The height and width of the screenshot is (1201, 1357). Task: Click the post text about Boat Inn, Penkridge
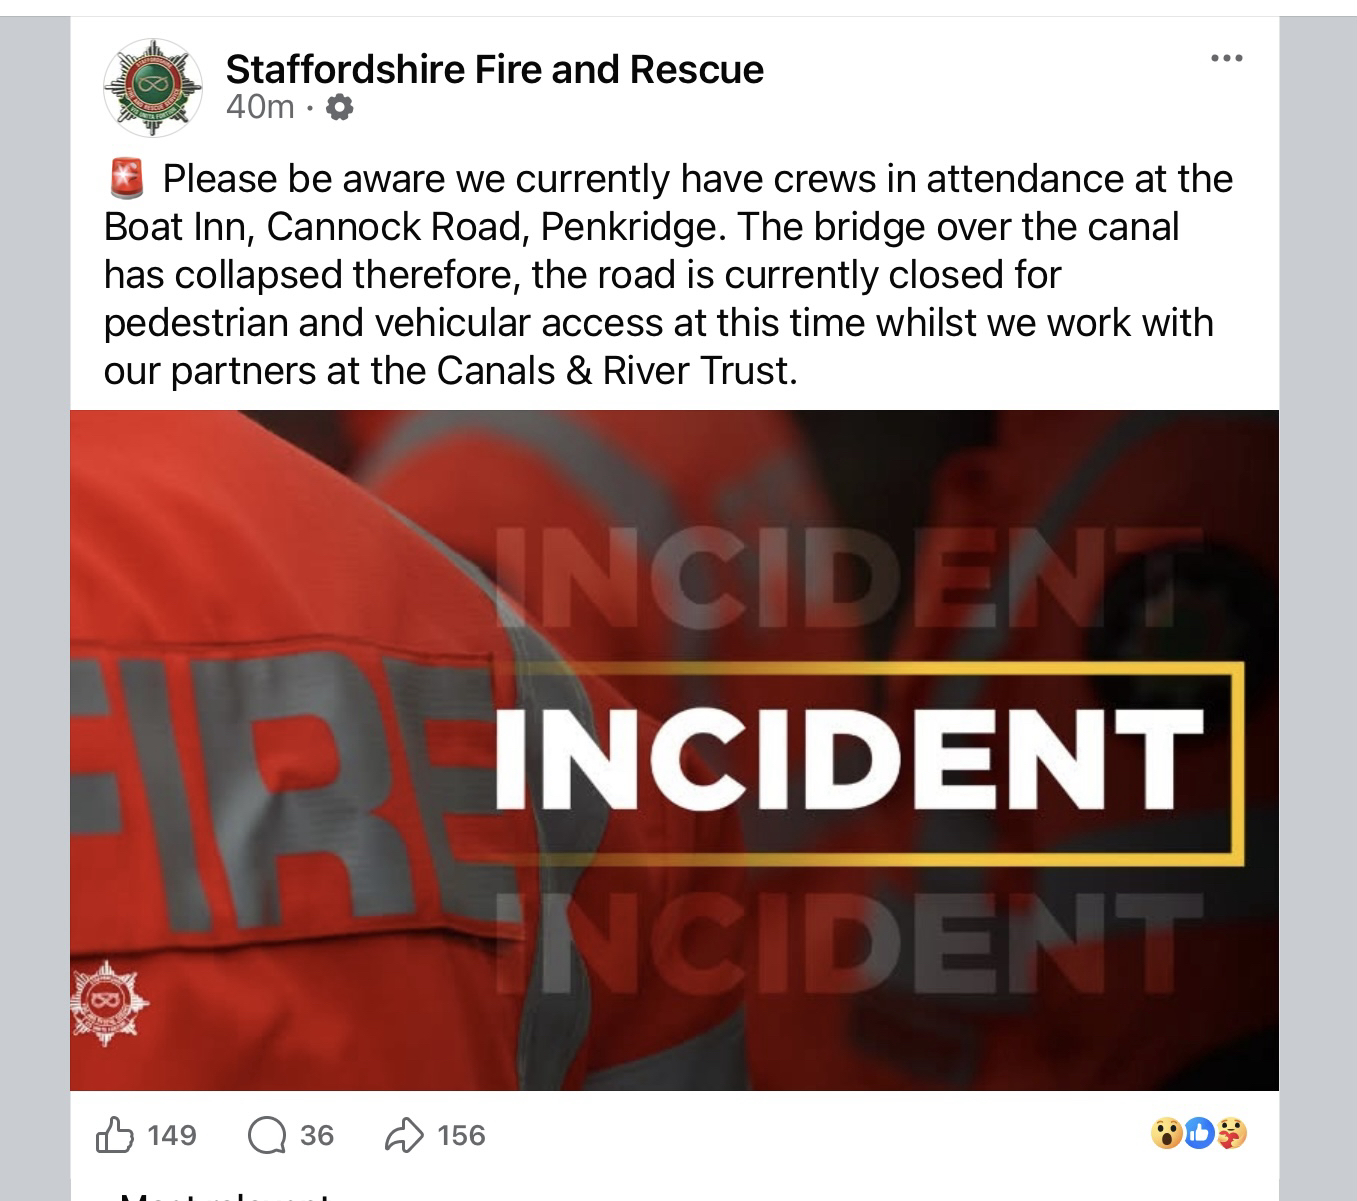click(669, 275)
